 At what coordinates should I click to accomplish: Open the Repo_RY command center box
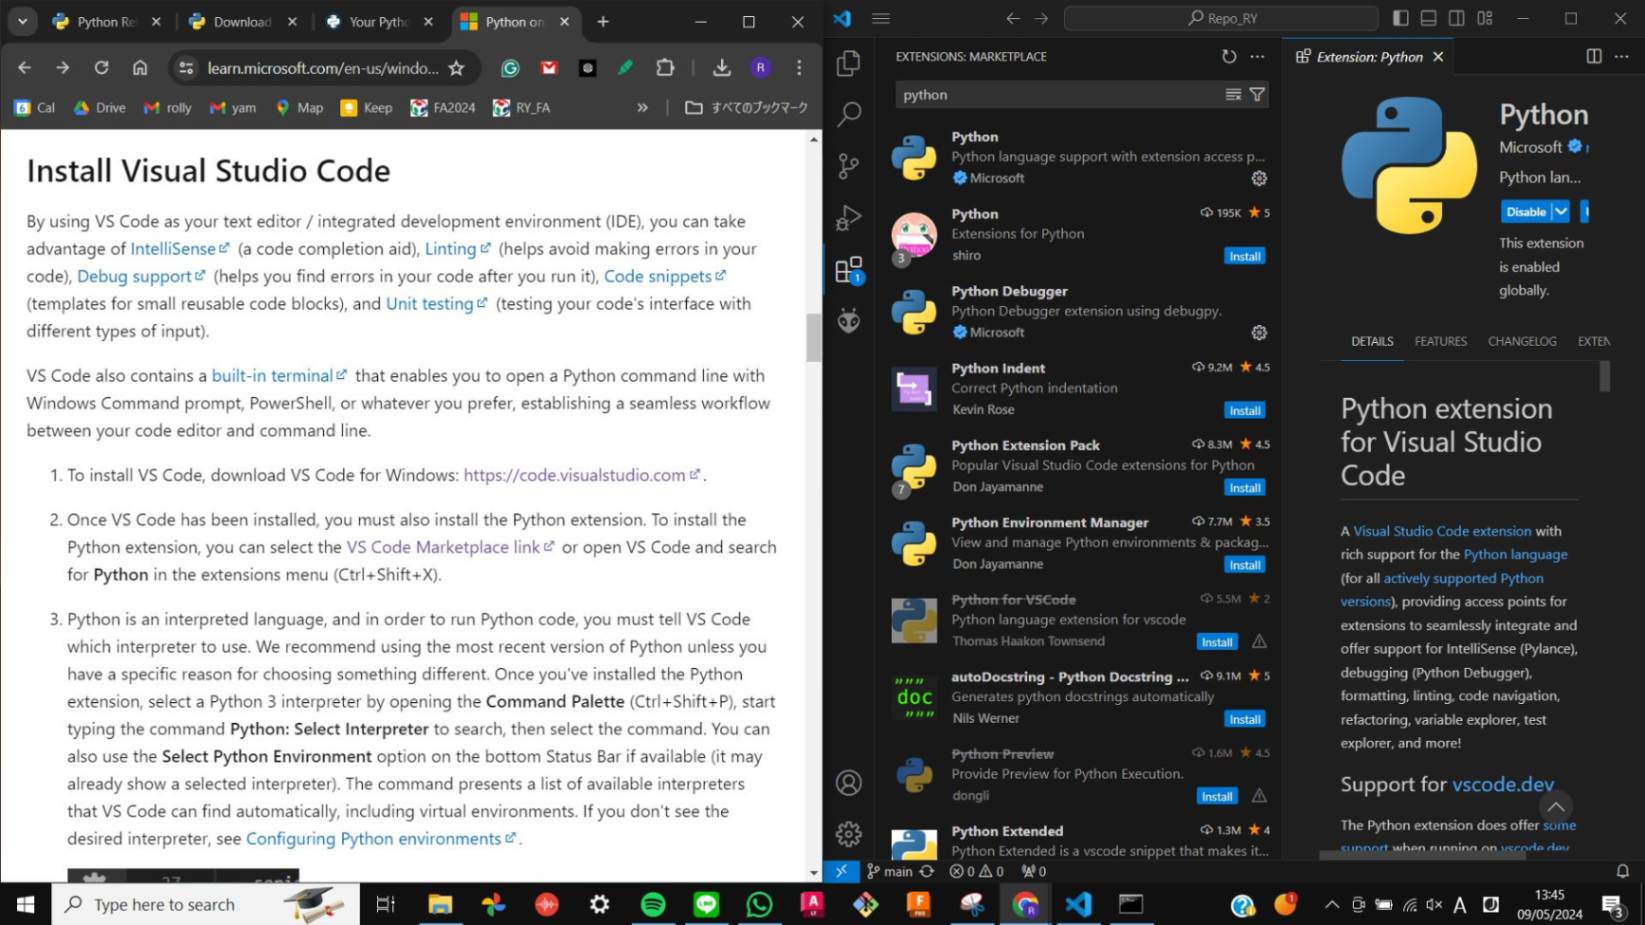point(1221,18)
